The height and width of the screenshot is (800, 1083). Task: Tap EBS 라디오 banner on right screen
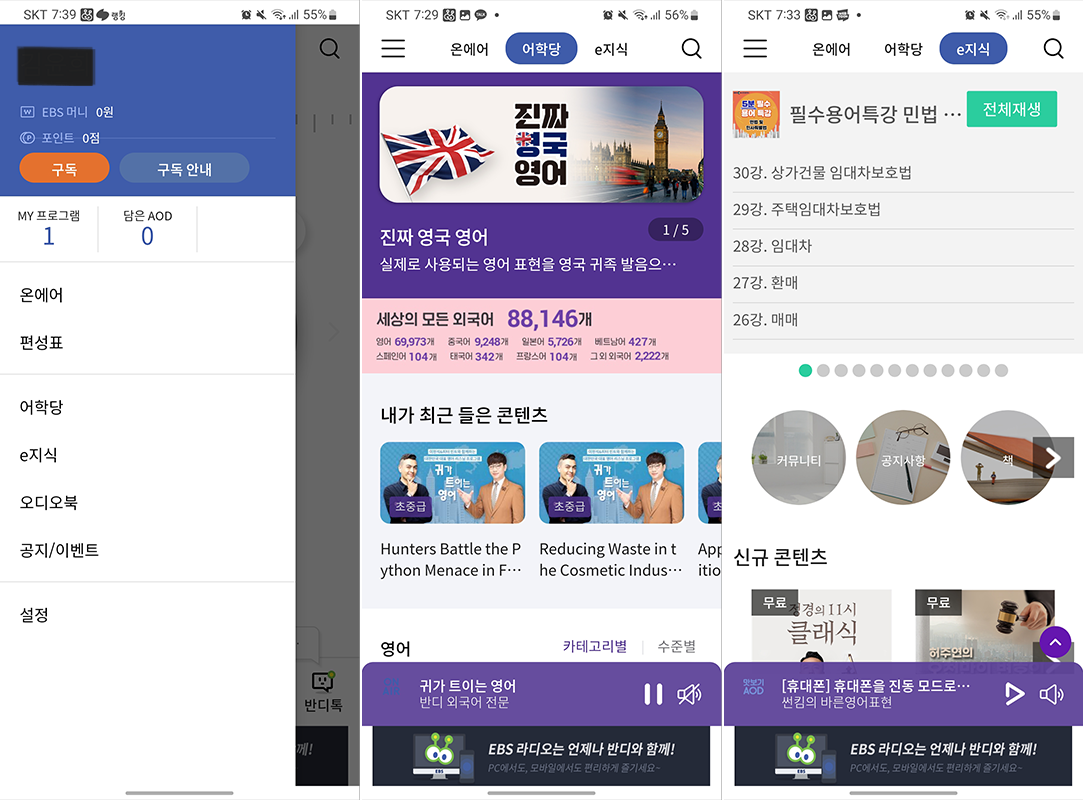coord(903,756)
